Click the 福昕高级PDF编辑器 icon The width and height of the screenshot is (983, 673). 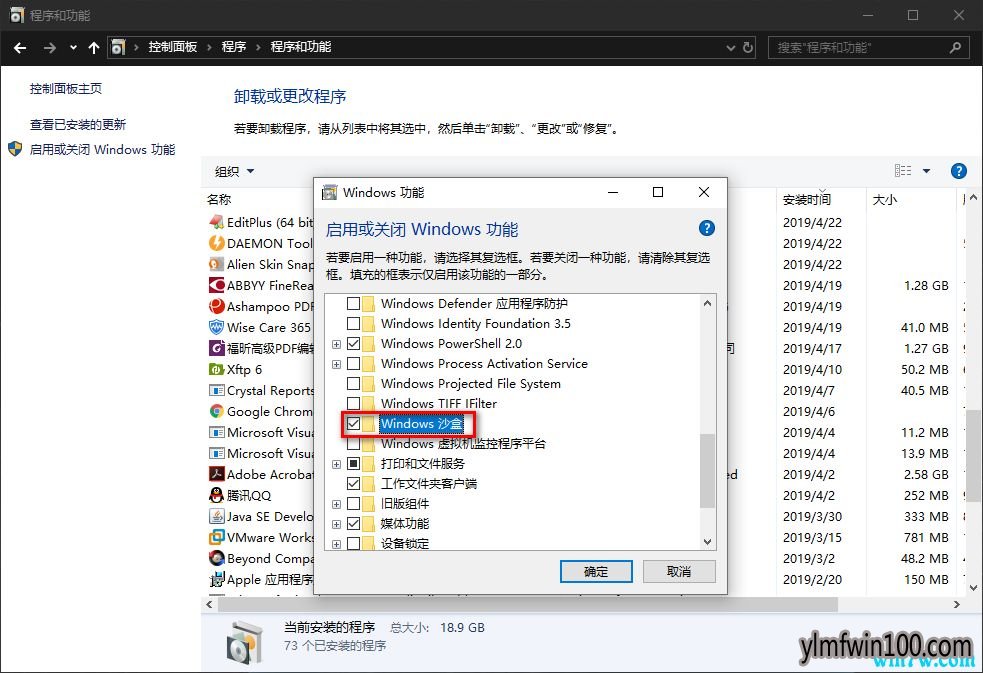pyautogui.click(x=216, y=348)
